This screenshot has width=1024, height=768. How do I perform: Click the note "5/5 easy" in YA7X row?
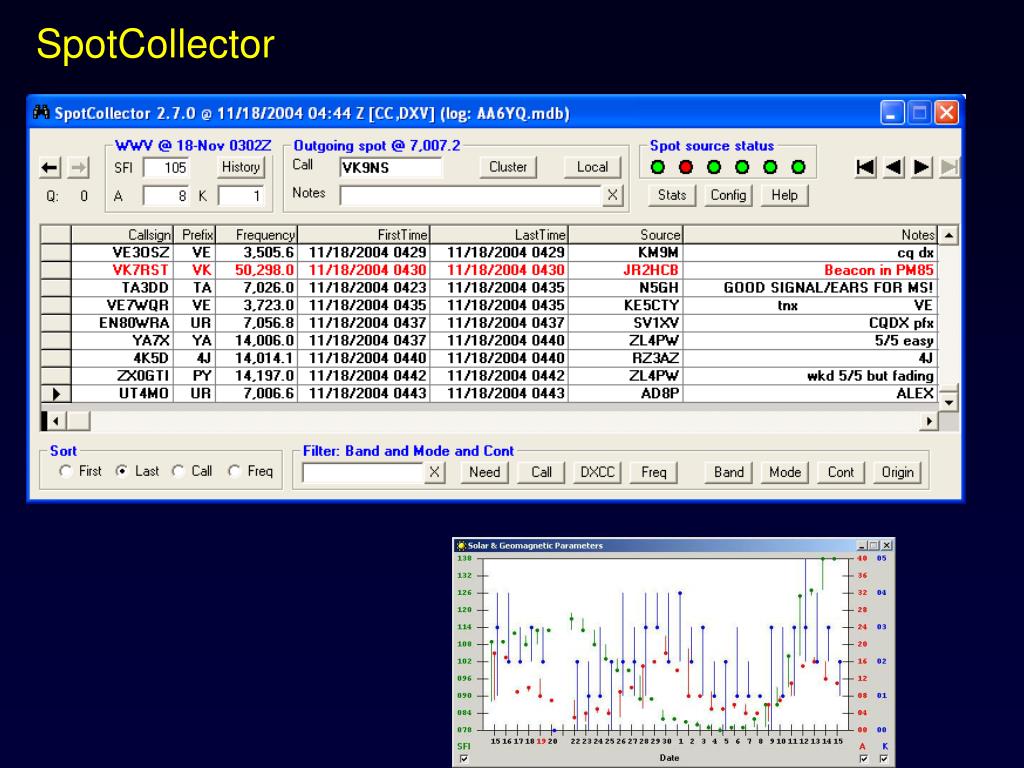(x=904, y=341)
